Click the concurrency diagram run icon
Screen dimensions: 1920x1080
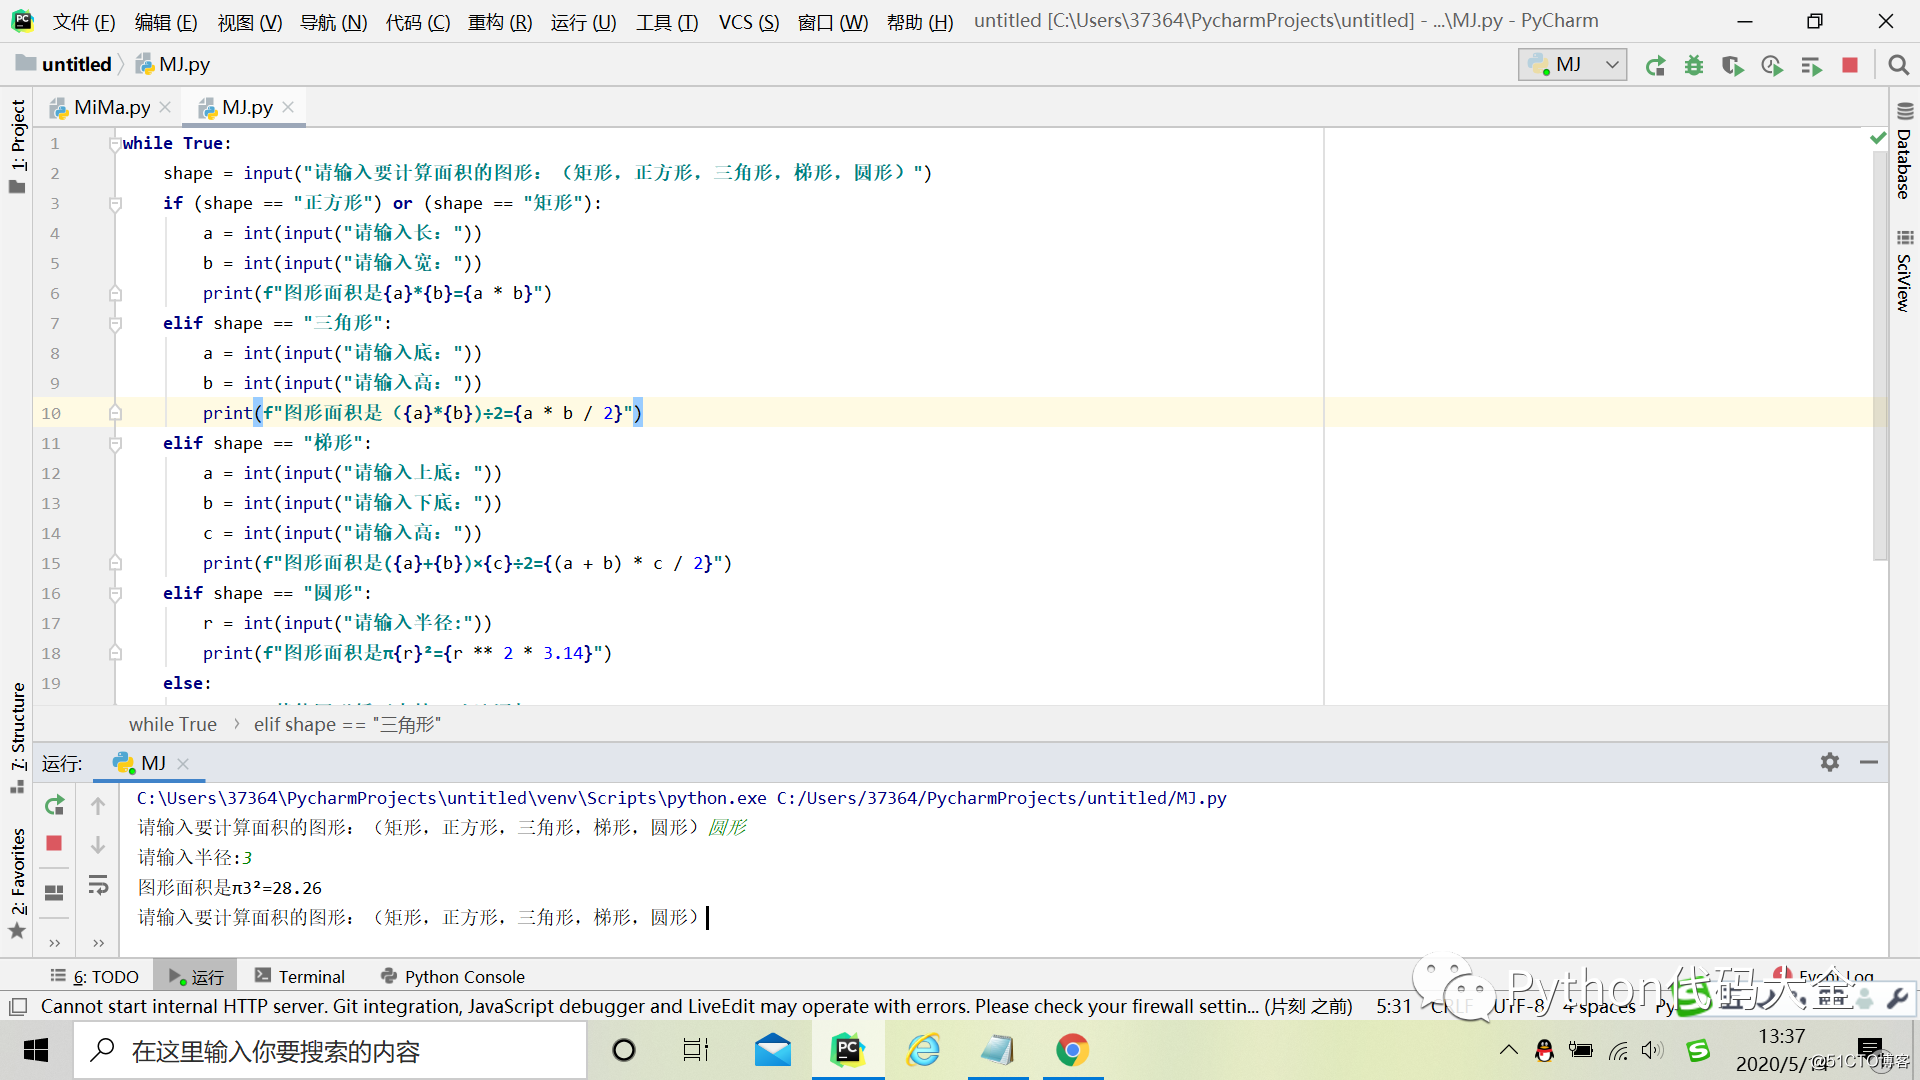1811,65
